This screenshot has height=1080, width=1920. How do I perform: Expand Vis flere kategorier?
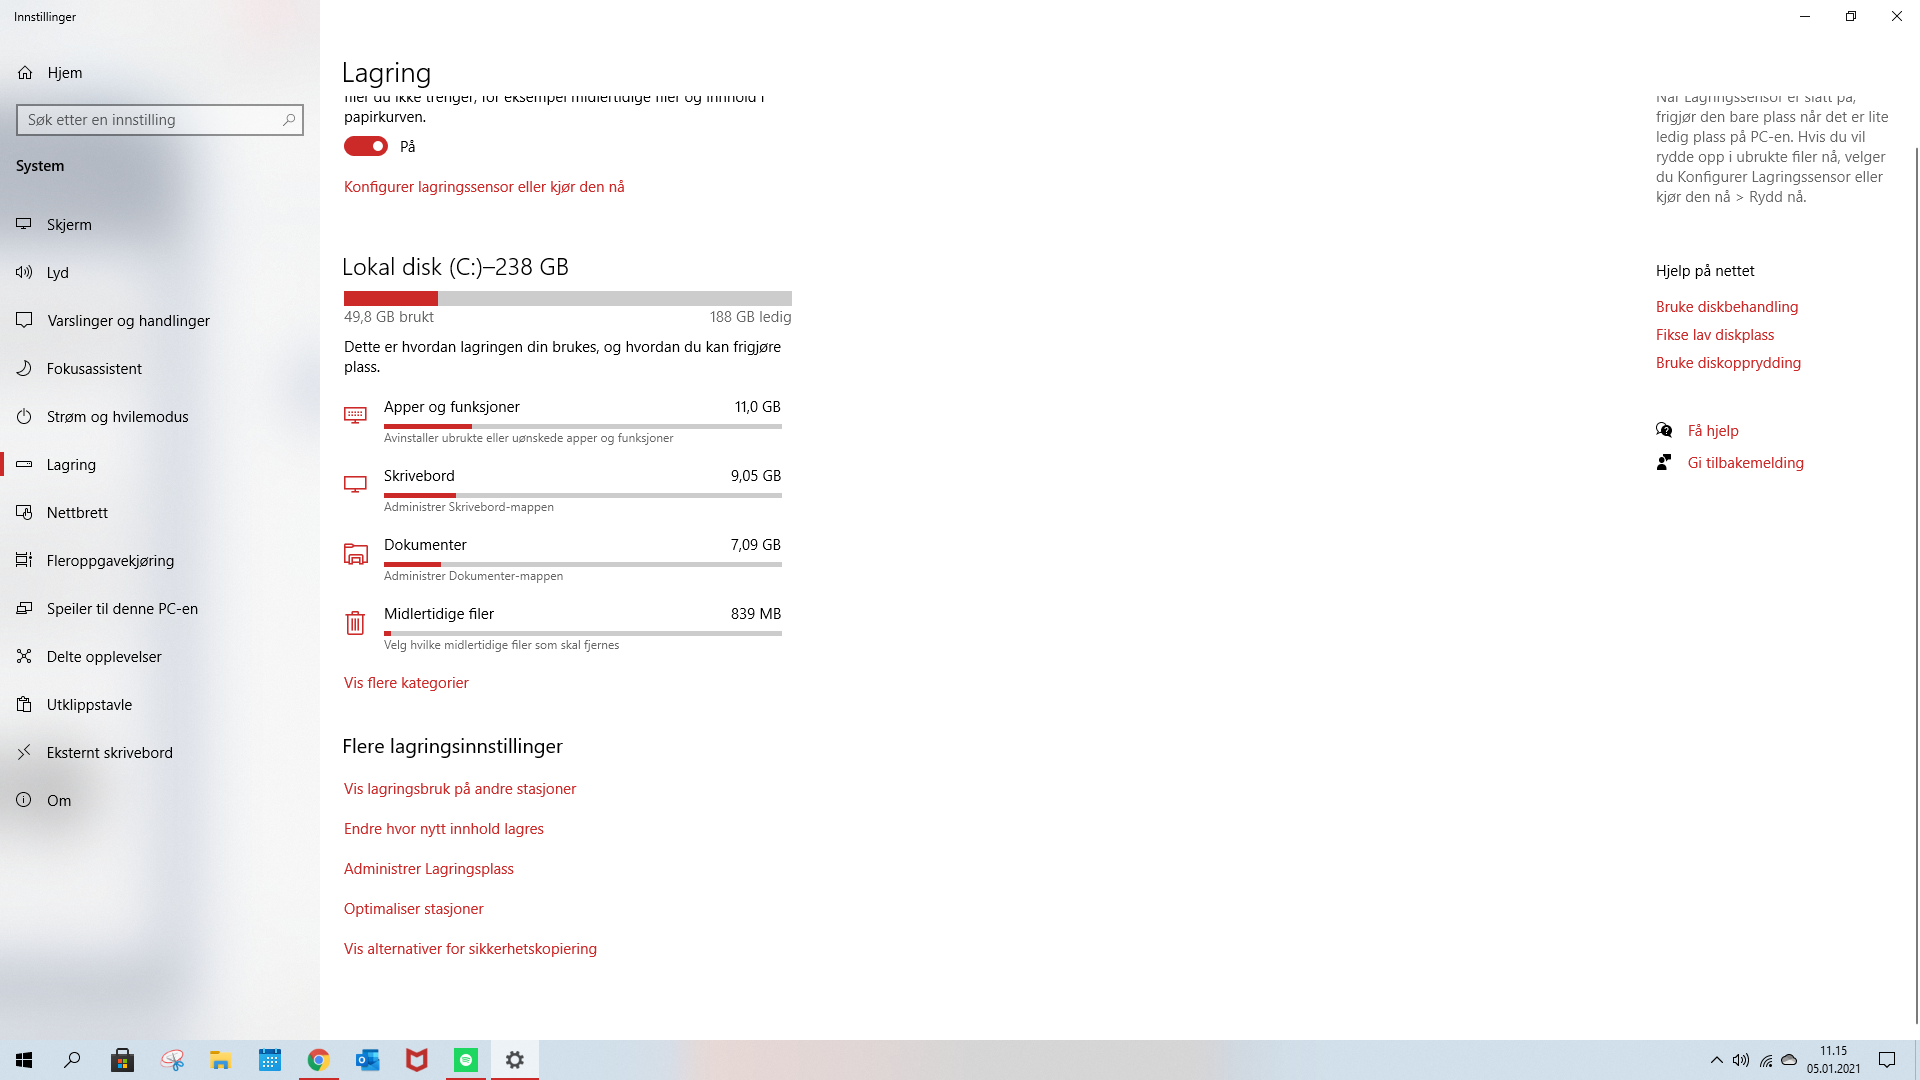[x=406, y=683]
